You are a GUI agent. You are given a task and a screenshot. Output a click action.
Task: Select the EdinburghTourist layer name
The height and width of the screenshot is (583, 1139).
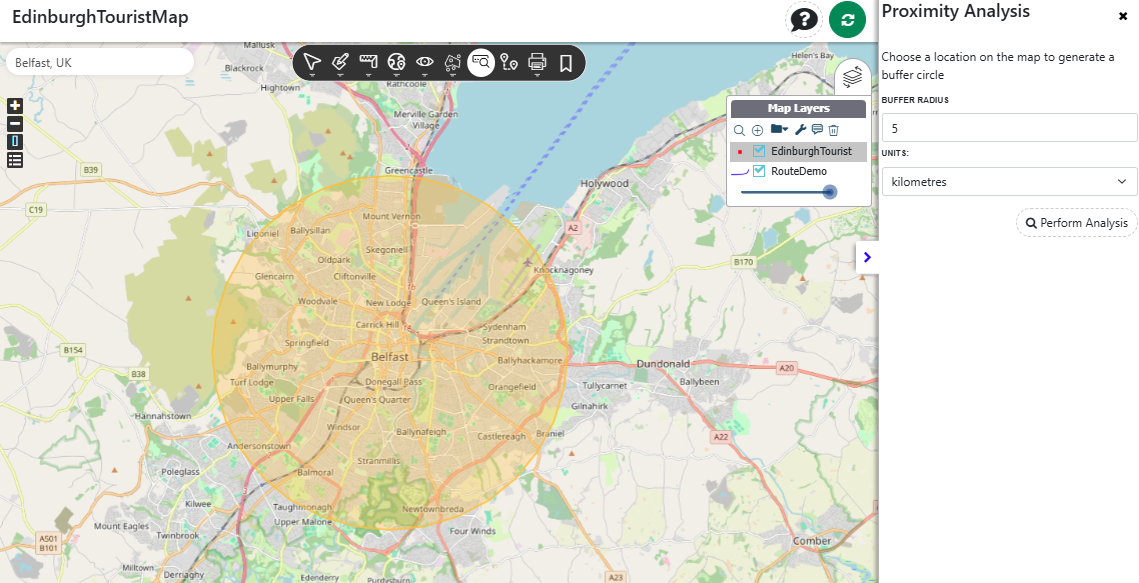(x=811, y=151)
